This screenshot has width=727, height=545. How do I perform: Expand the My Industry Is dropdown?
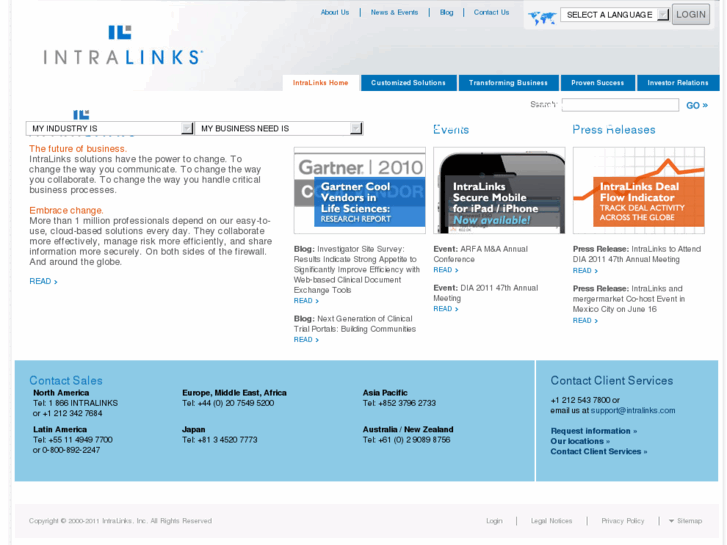(x=109, y=128)
